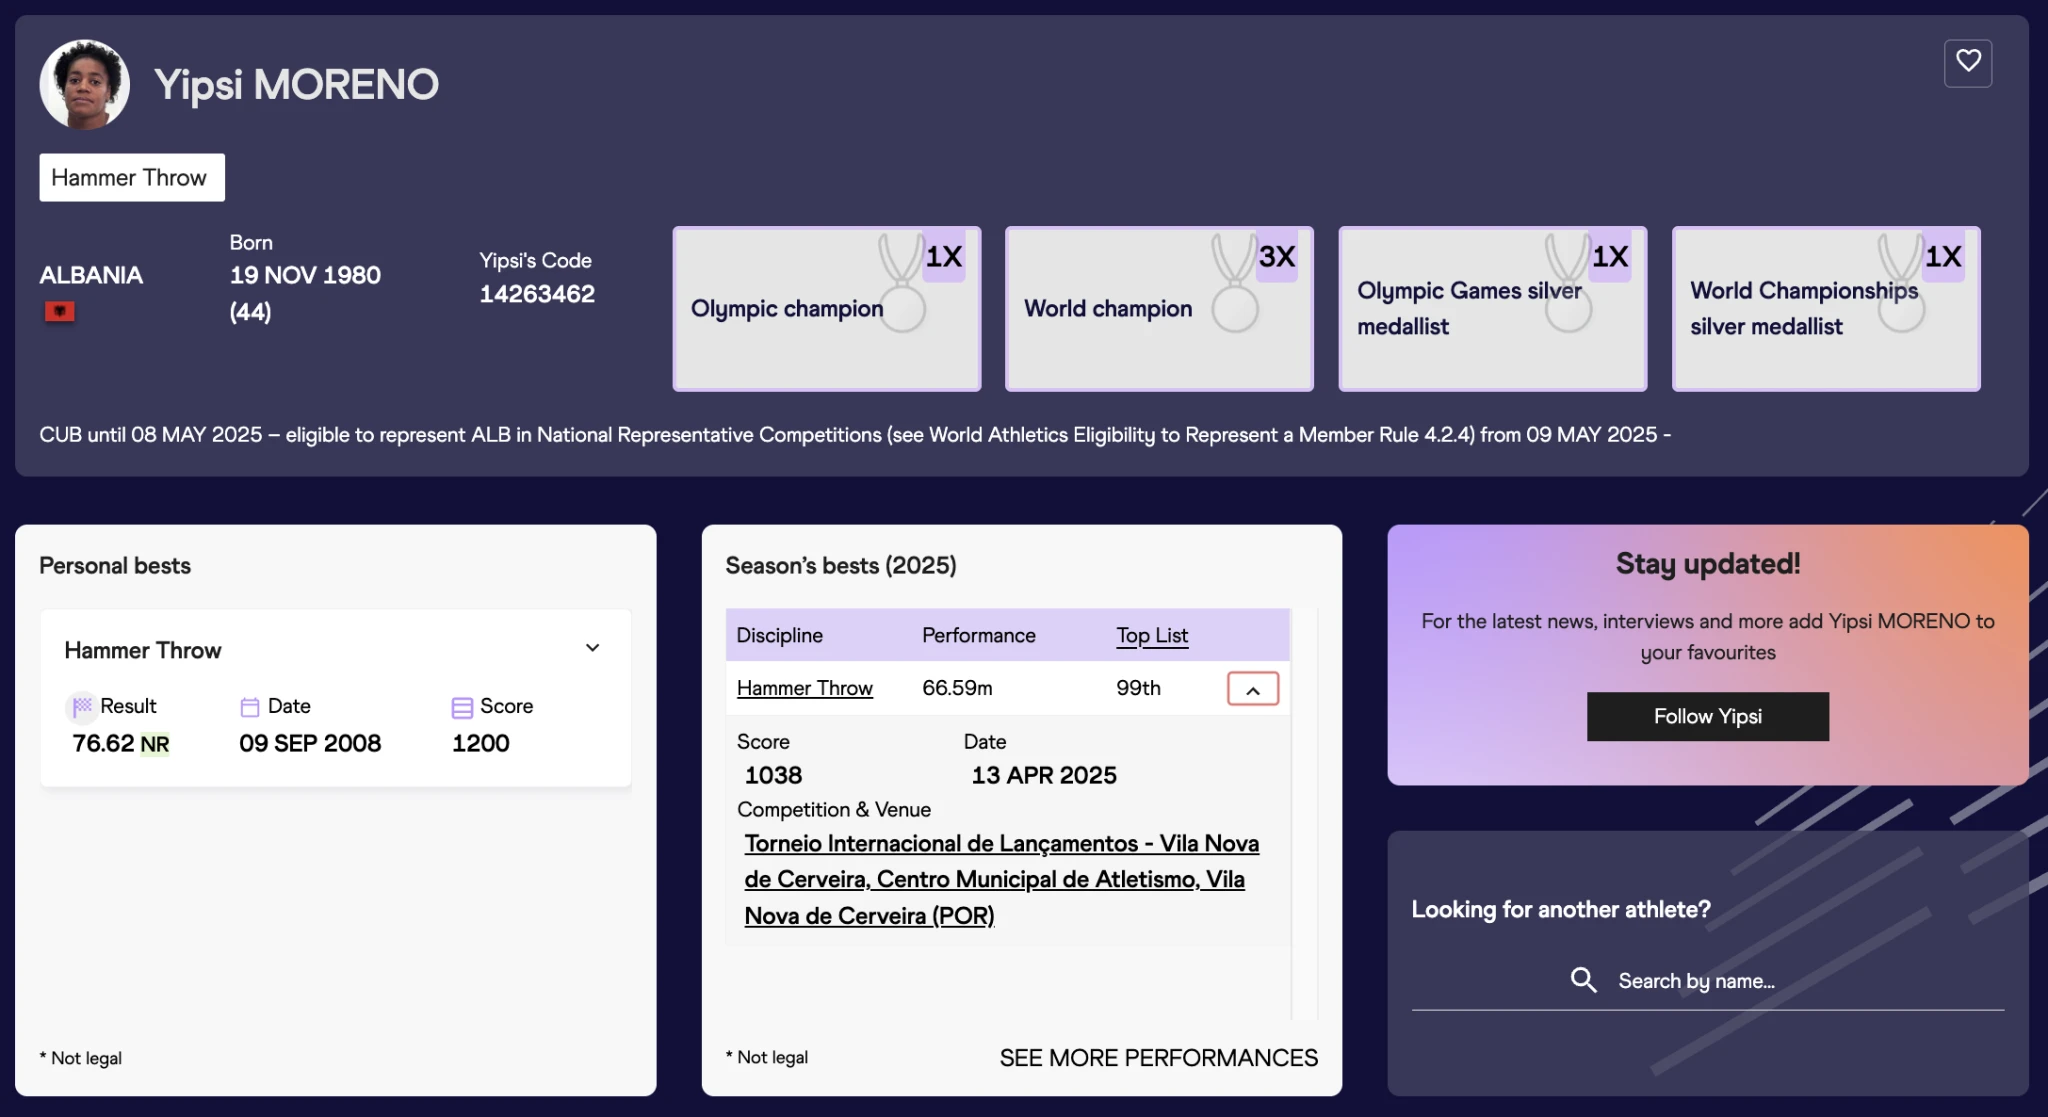Click the Albania flag icon
The image size is (2048, 1117).
click(x=60, y=312)
